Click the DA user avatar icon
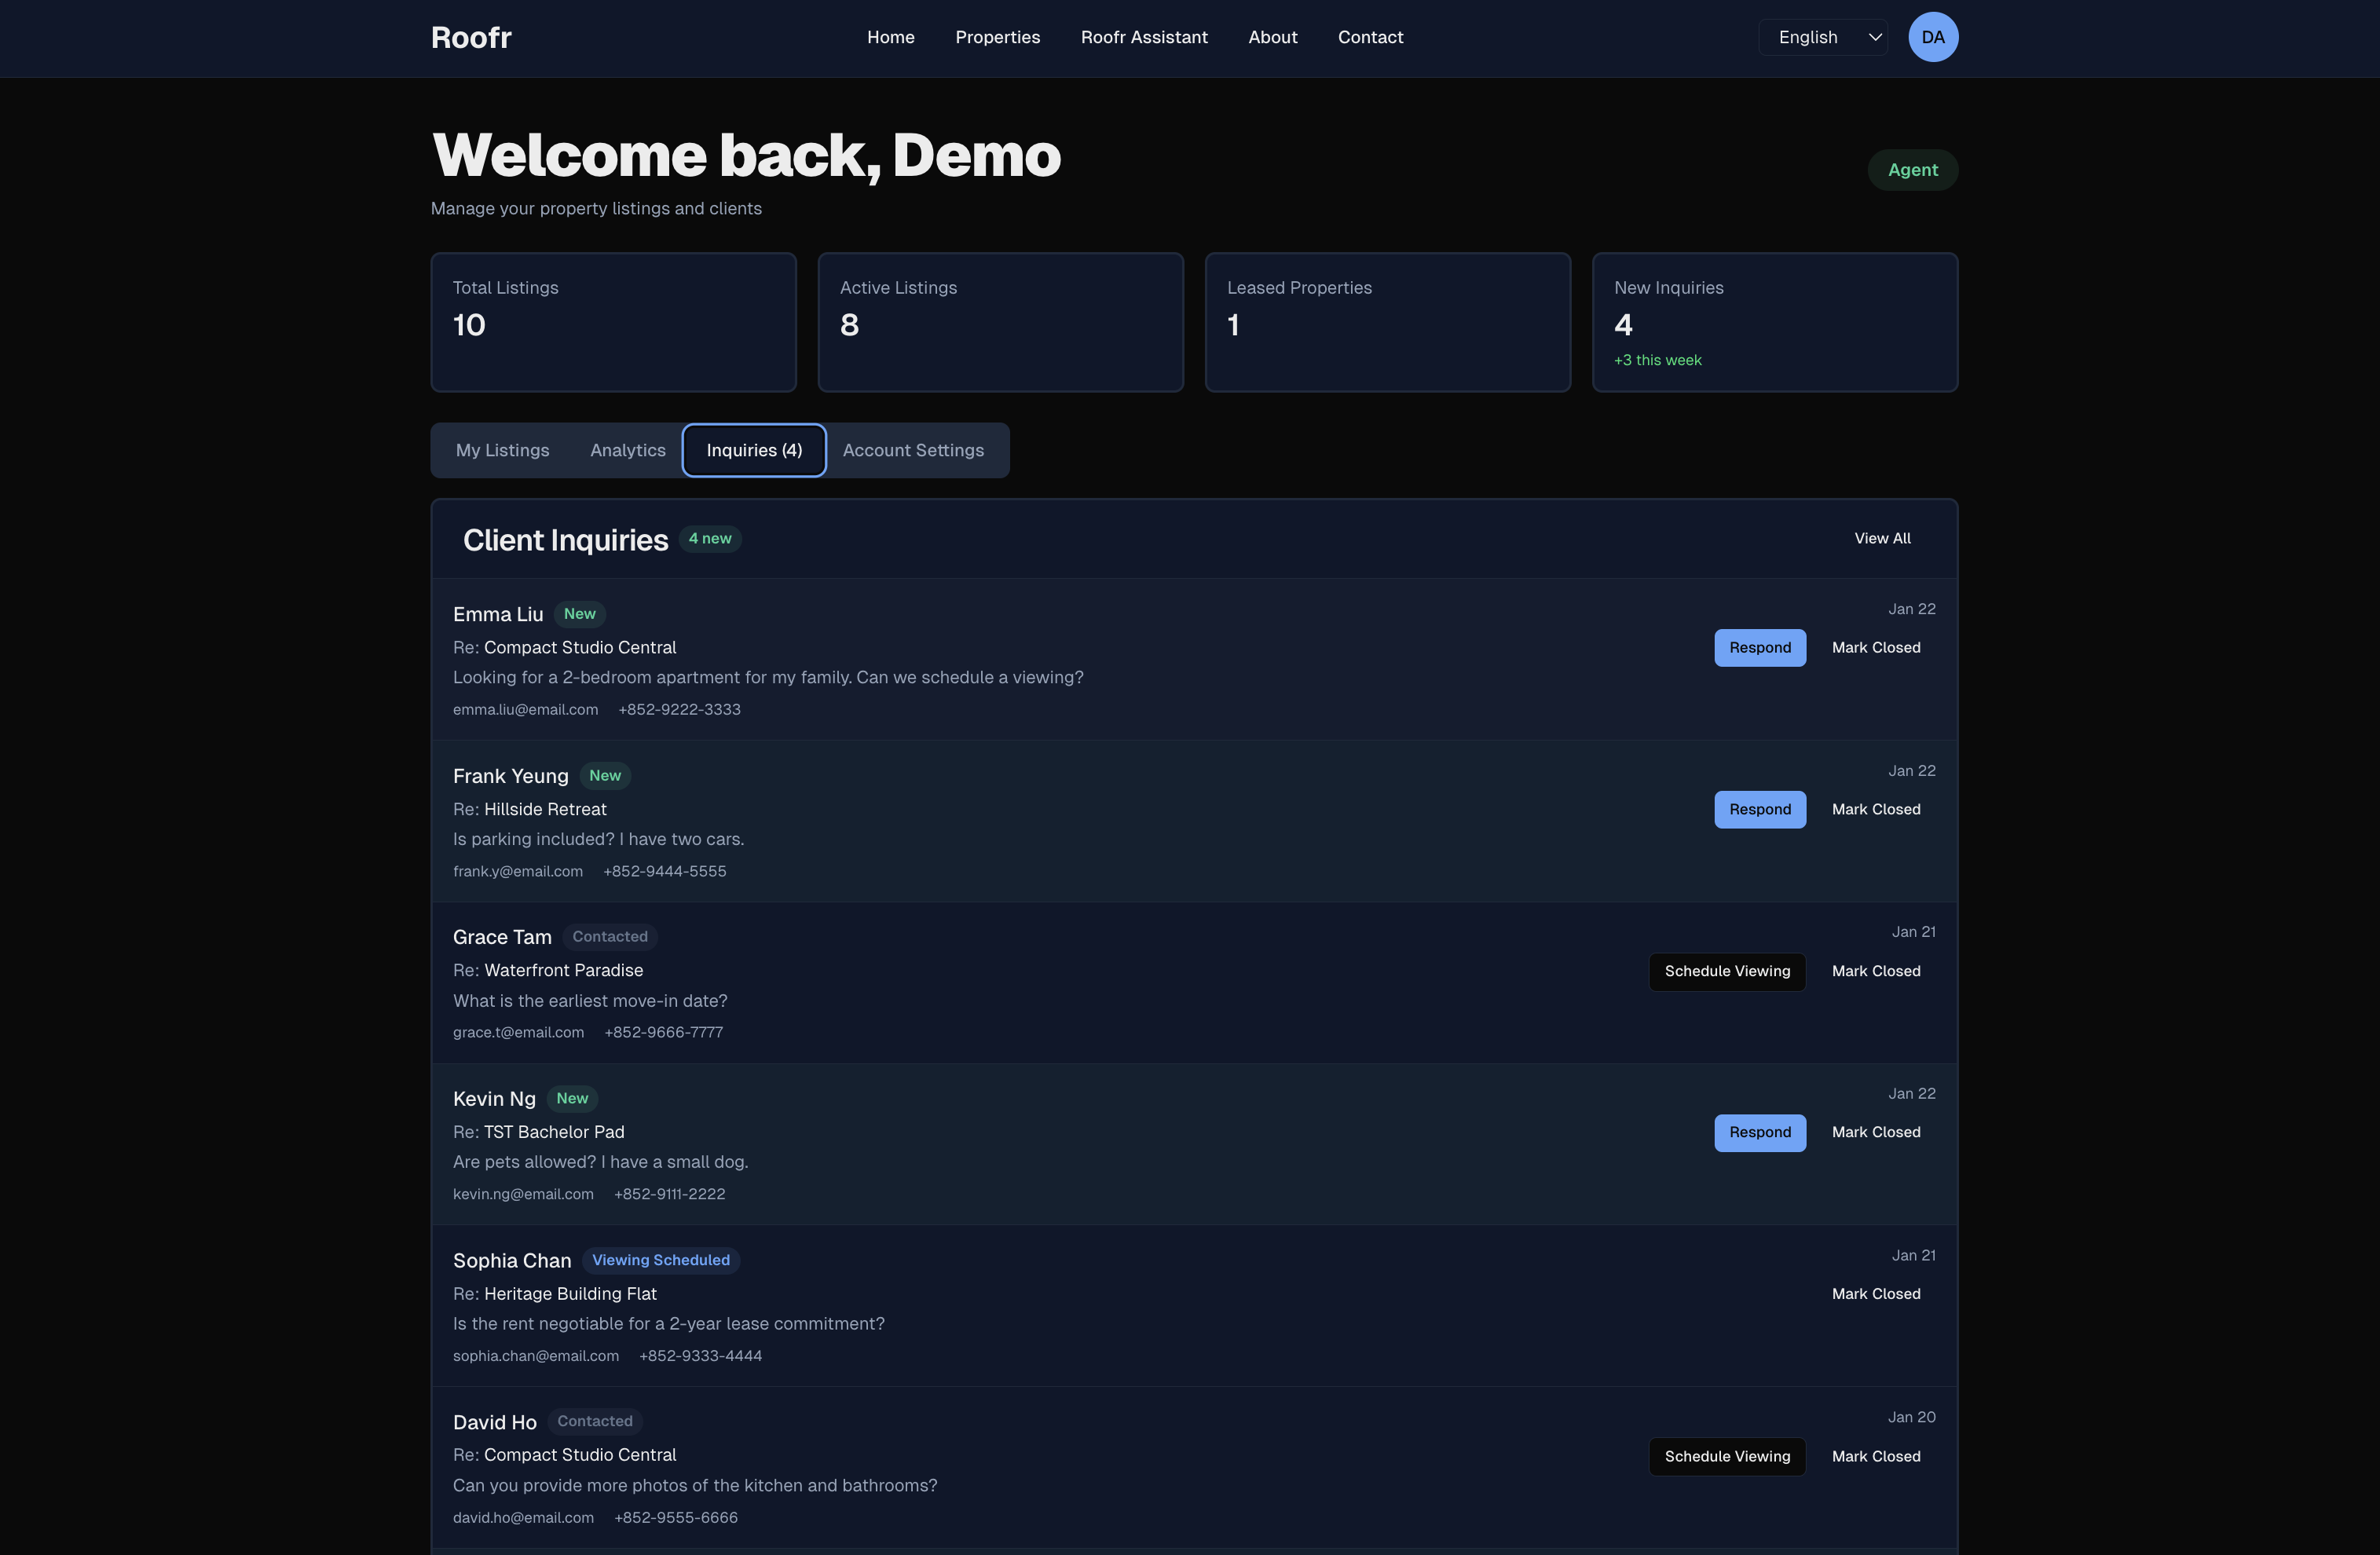 coord(1932,37)
